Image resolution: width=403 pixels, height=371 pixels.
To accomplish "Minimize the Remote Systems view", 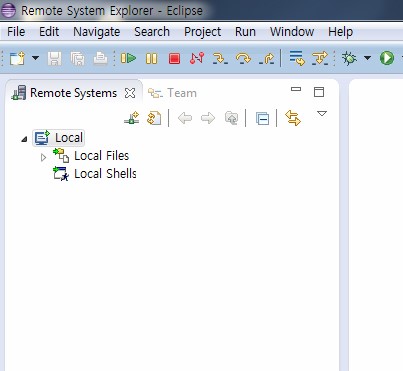I will (296, 89).
